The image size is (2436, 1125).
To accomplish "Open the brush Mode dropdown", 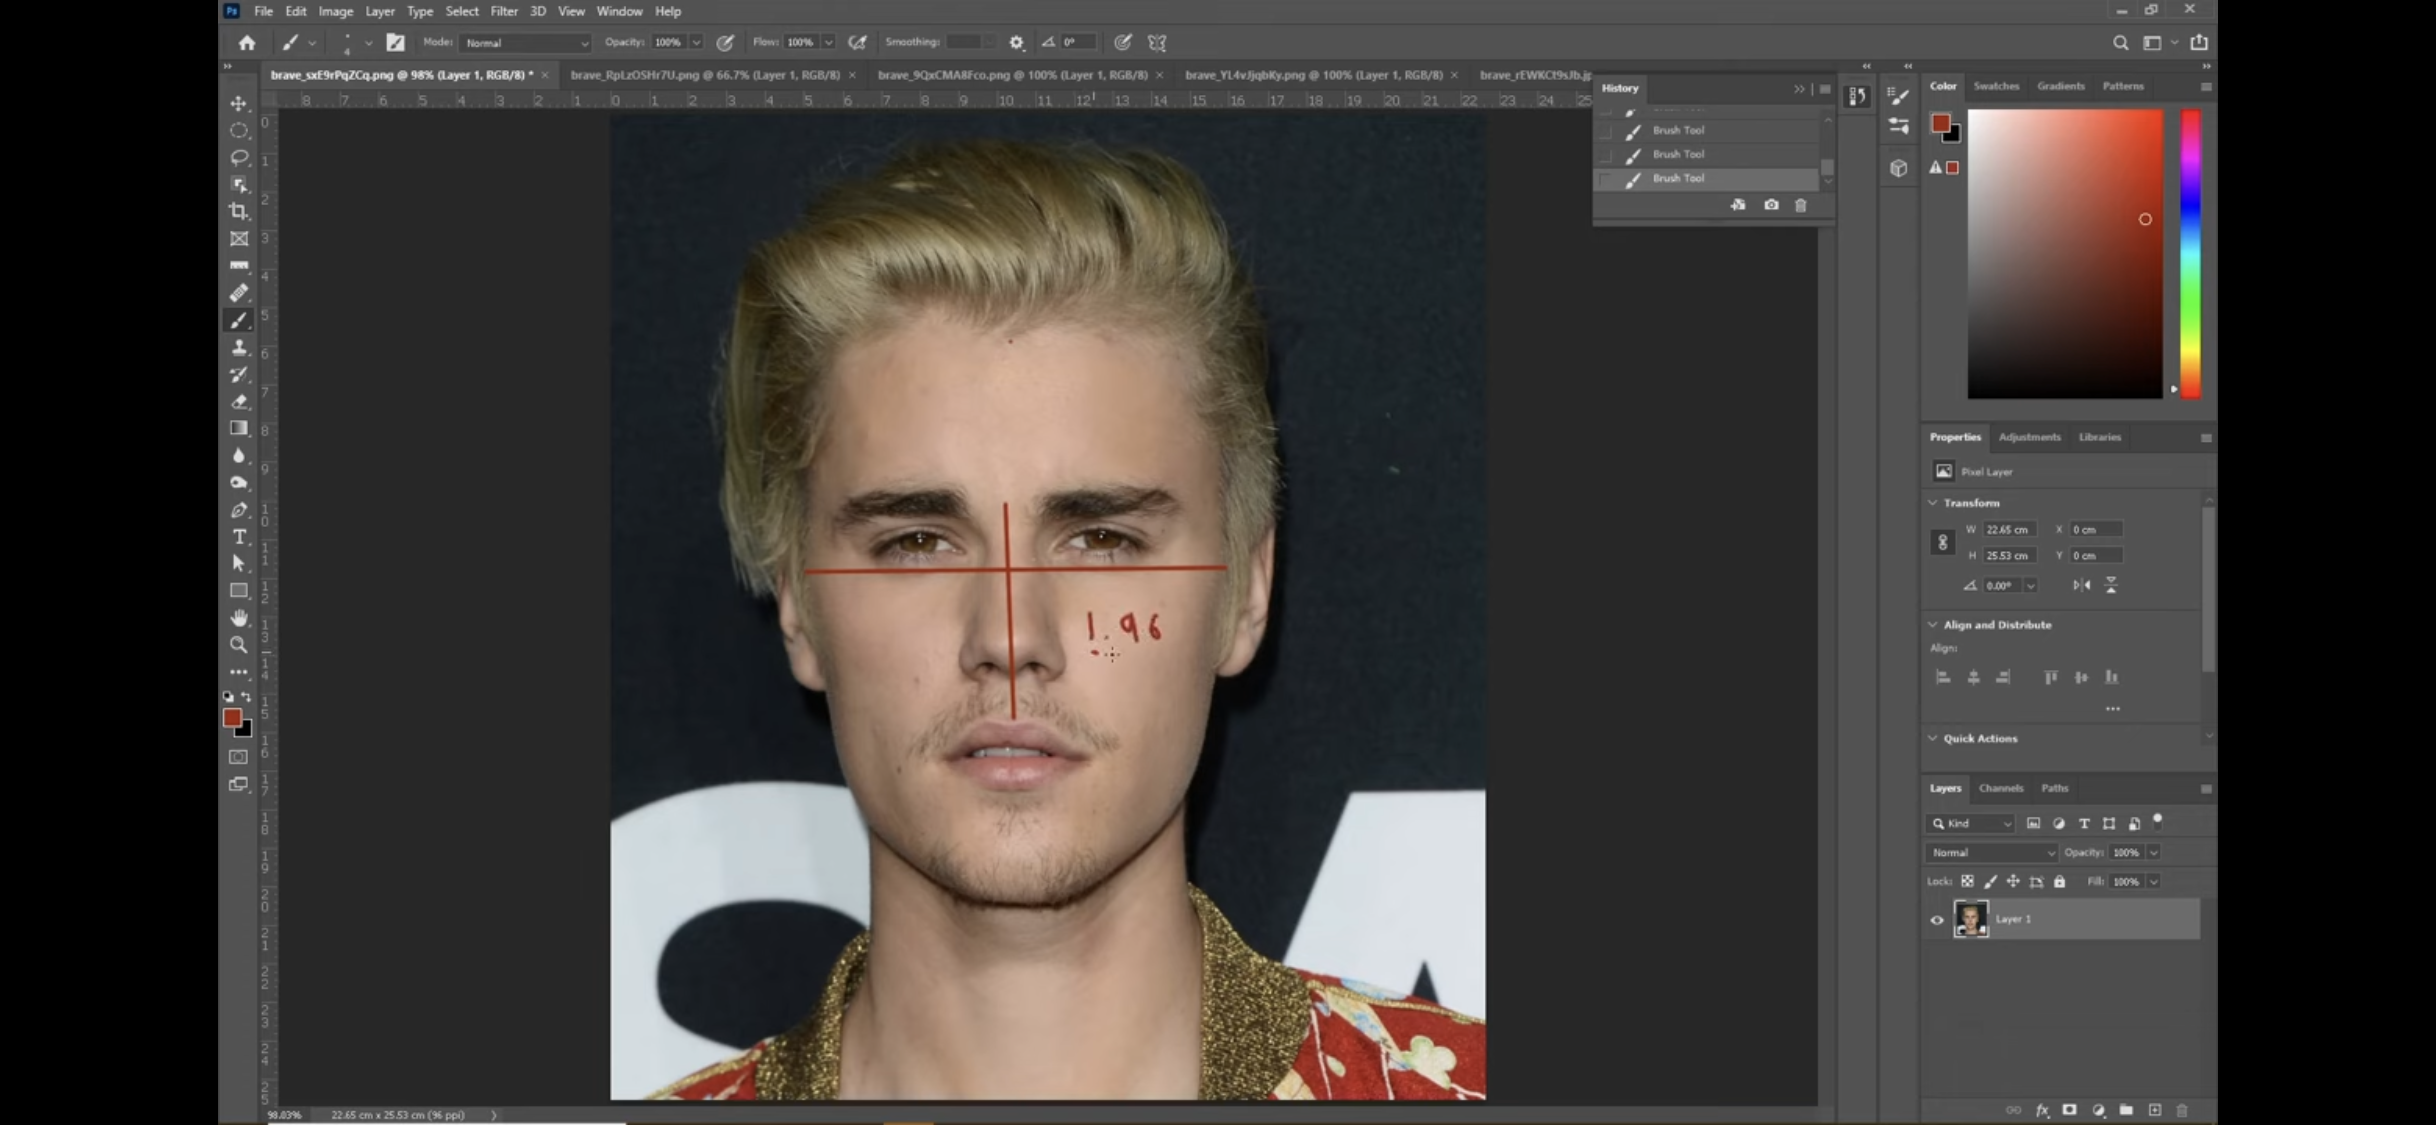I will 526,42.
